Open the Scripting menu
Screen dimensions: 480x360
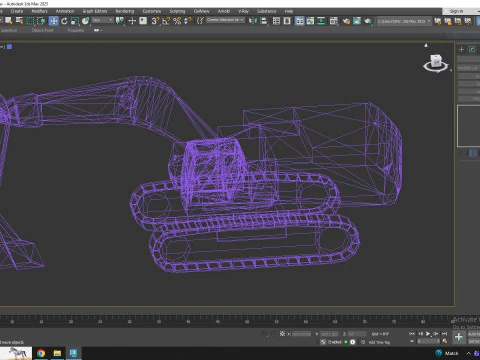coord(177,11)
